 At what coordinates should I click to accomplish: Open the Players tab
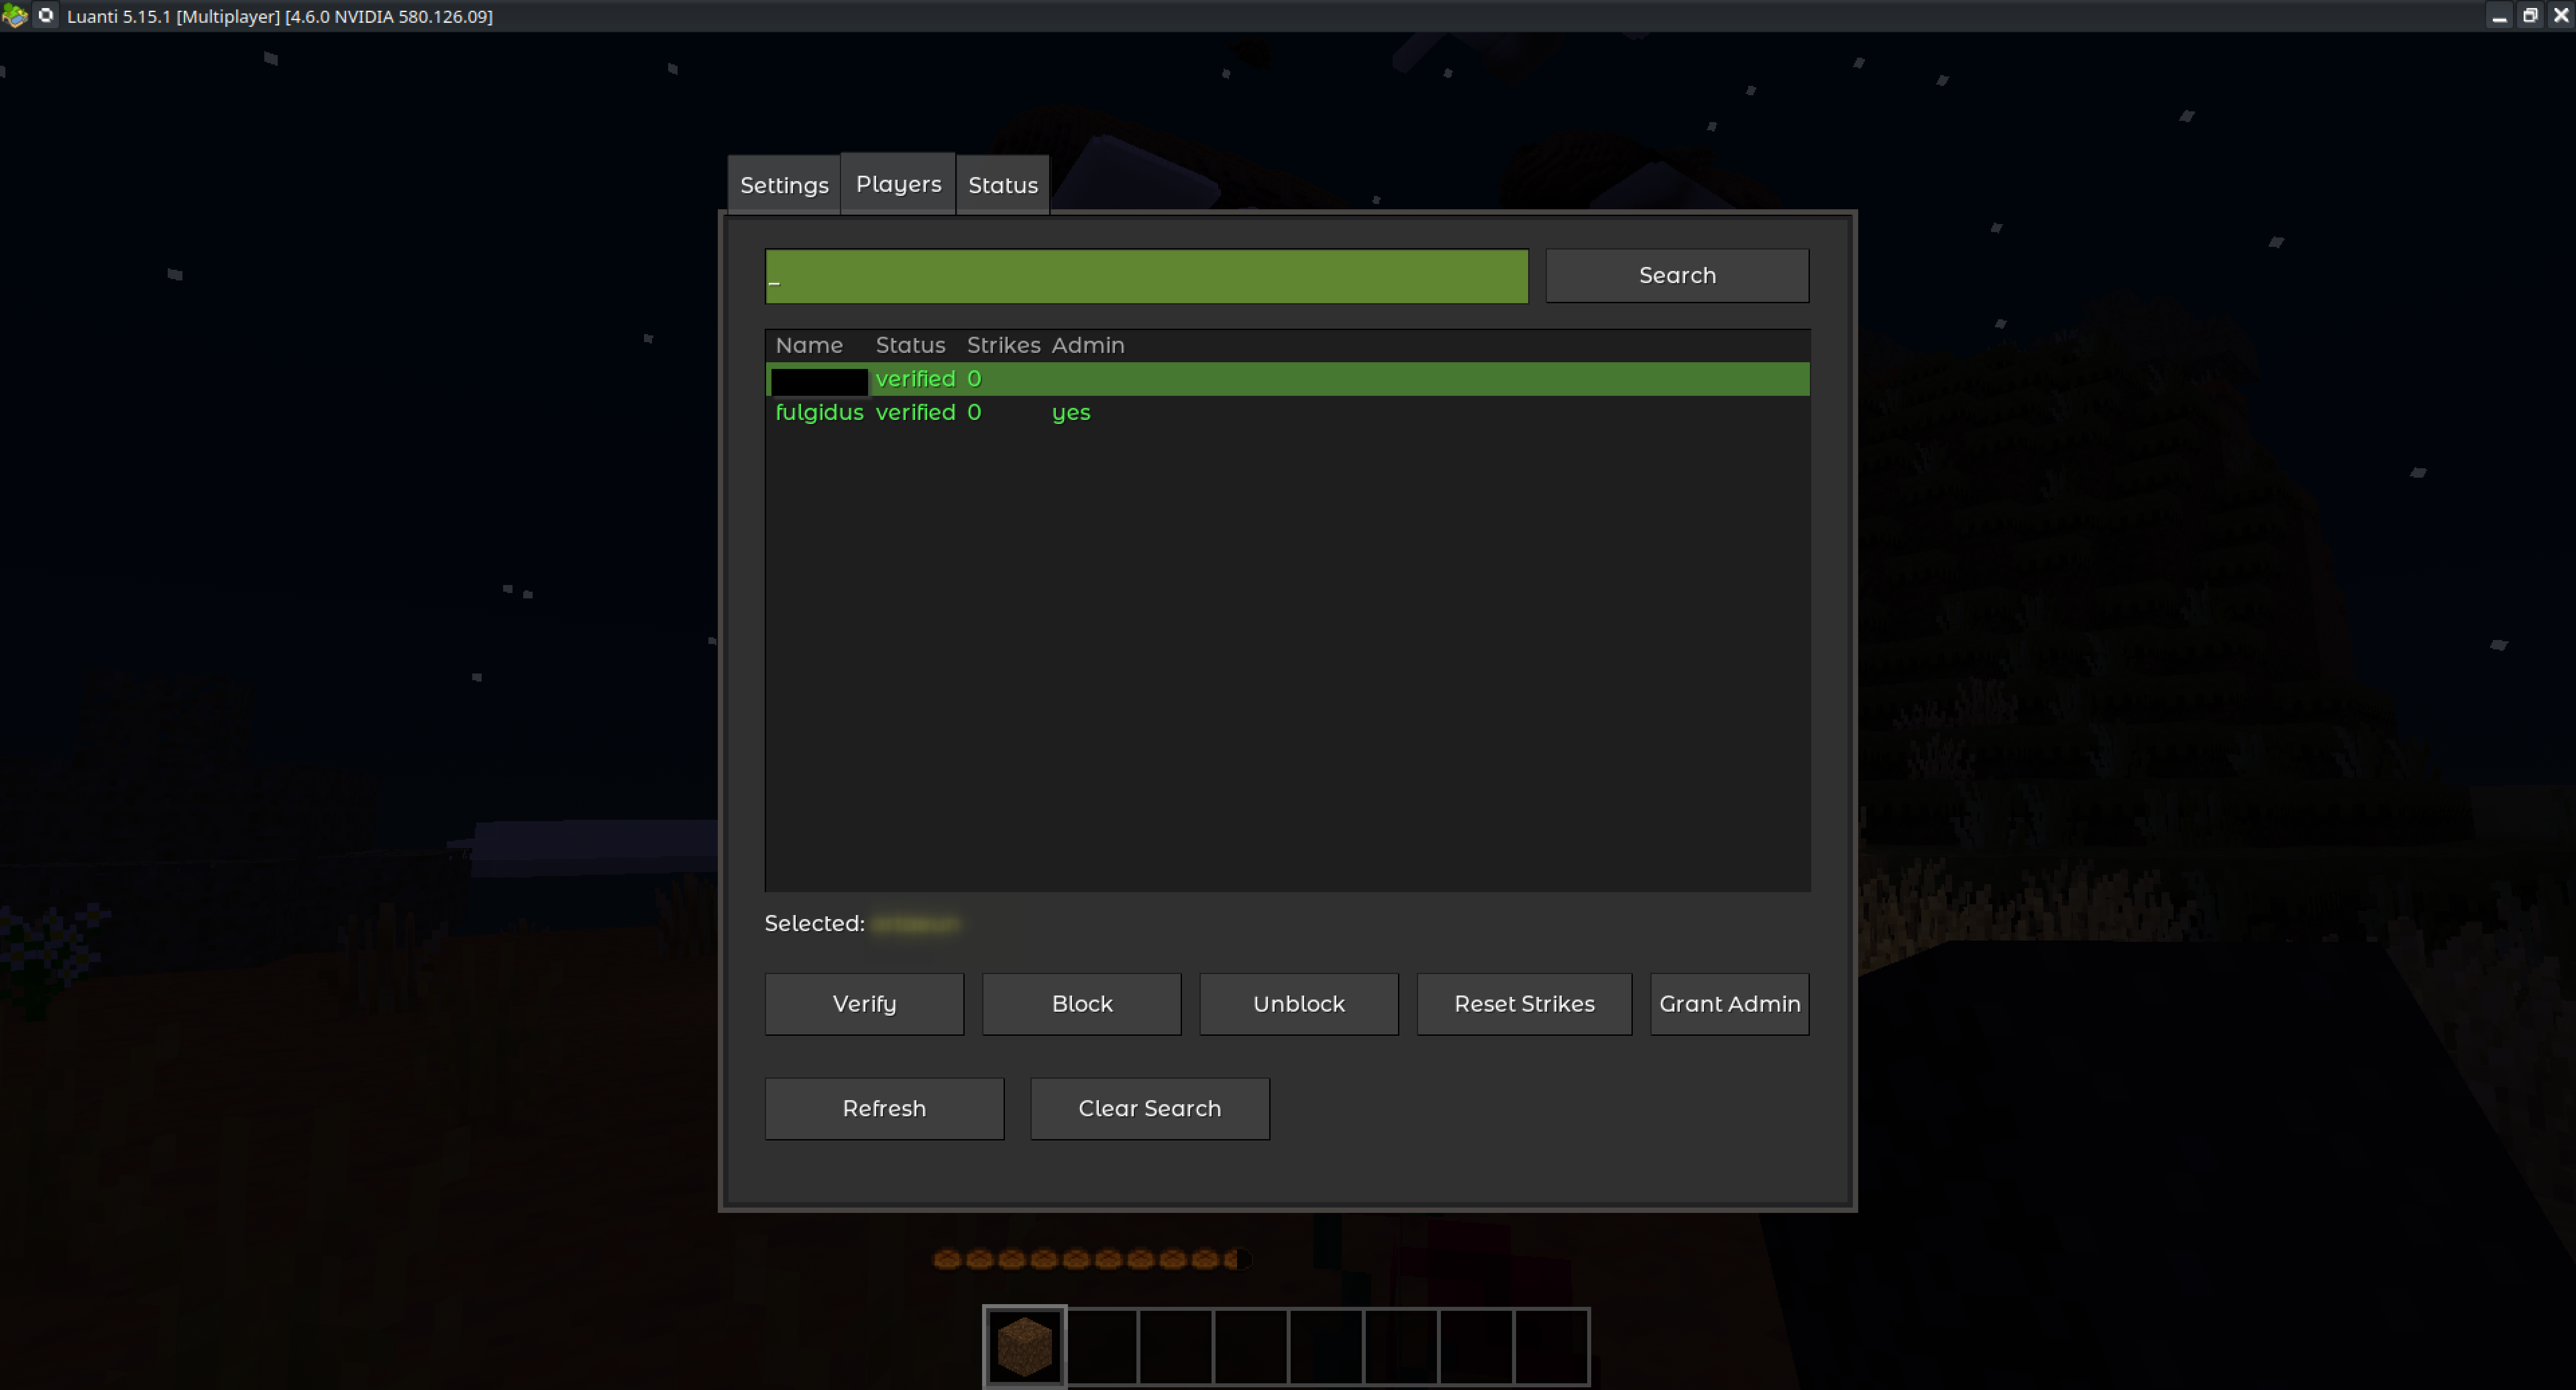pos(898,184)
